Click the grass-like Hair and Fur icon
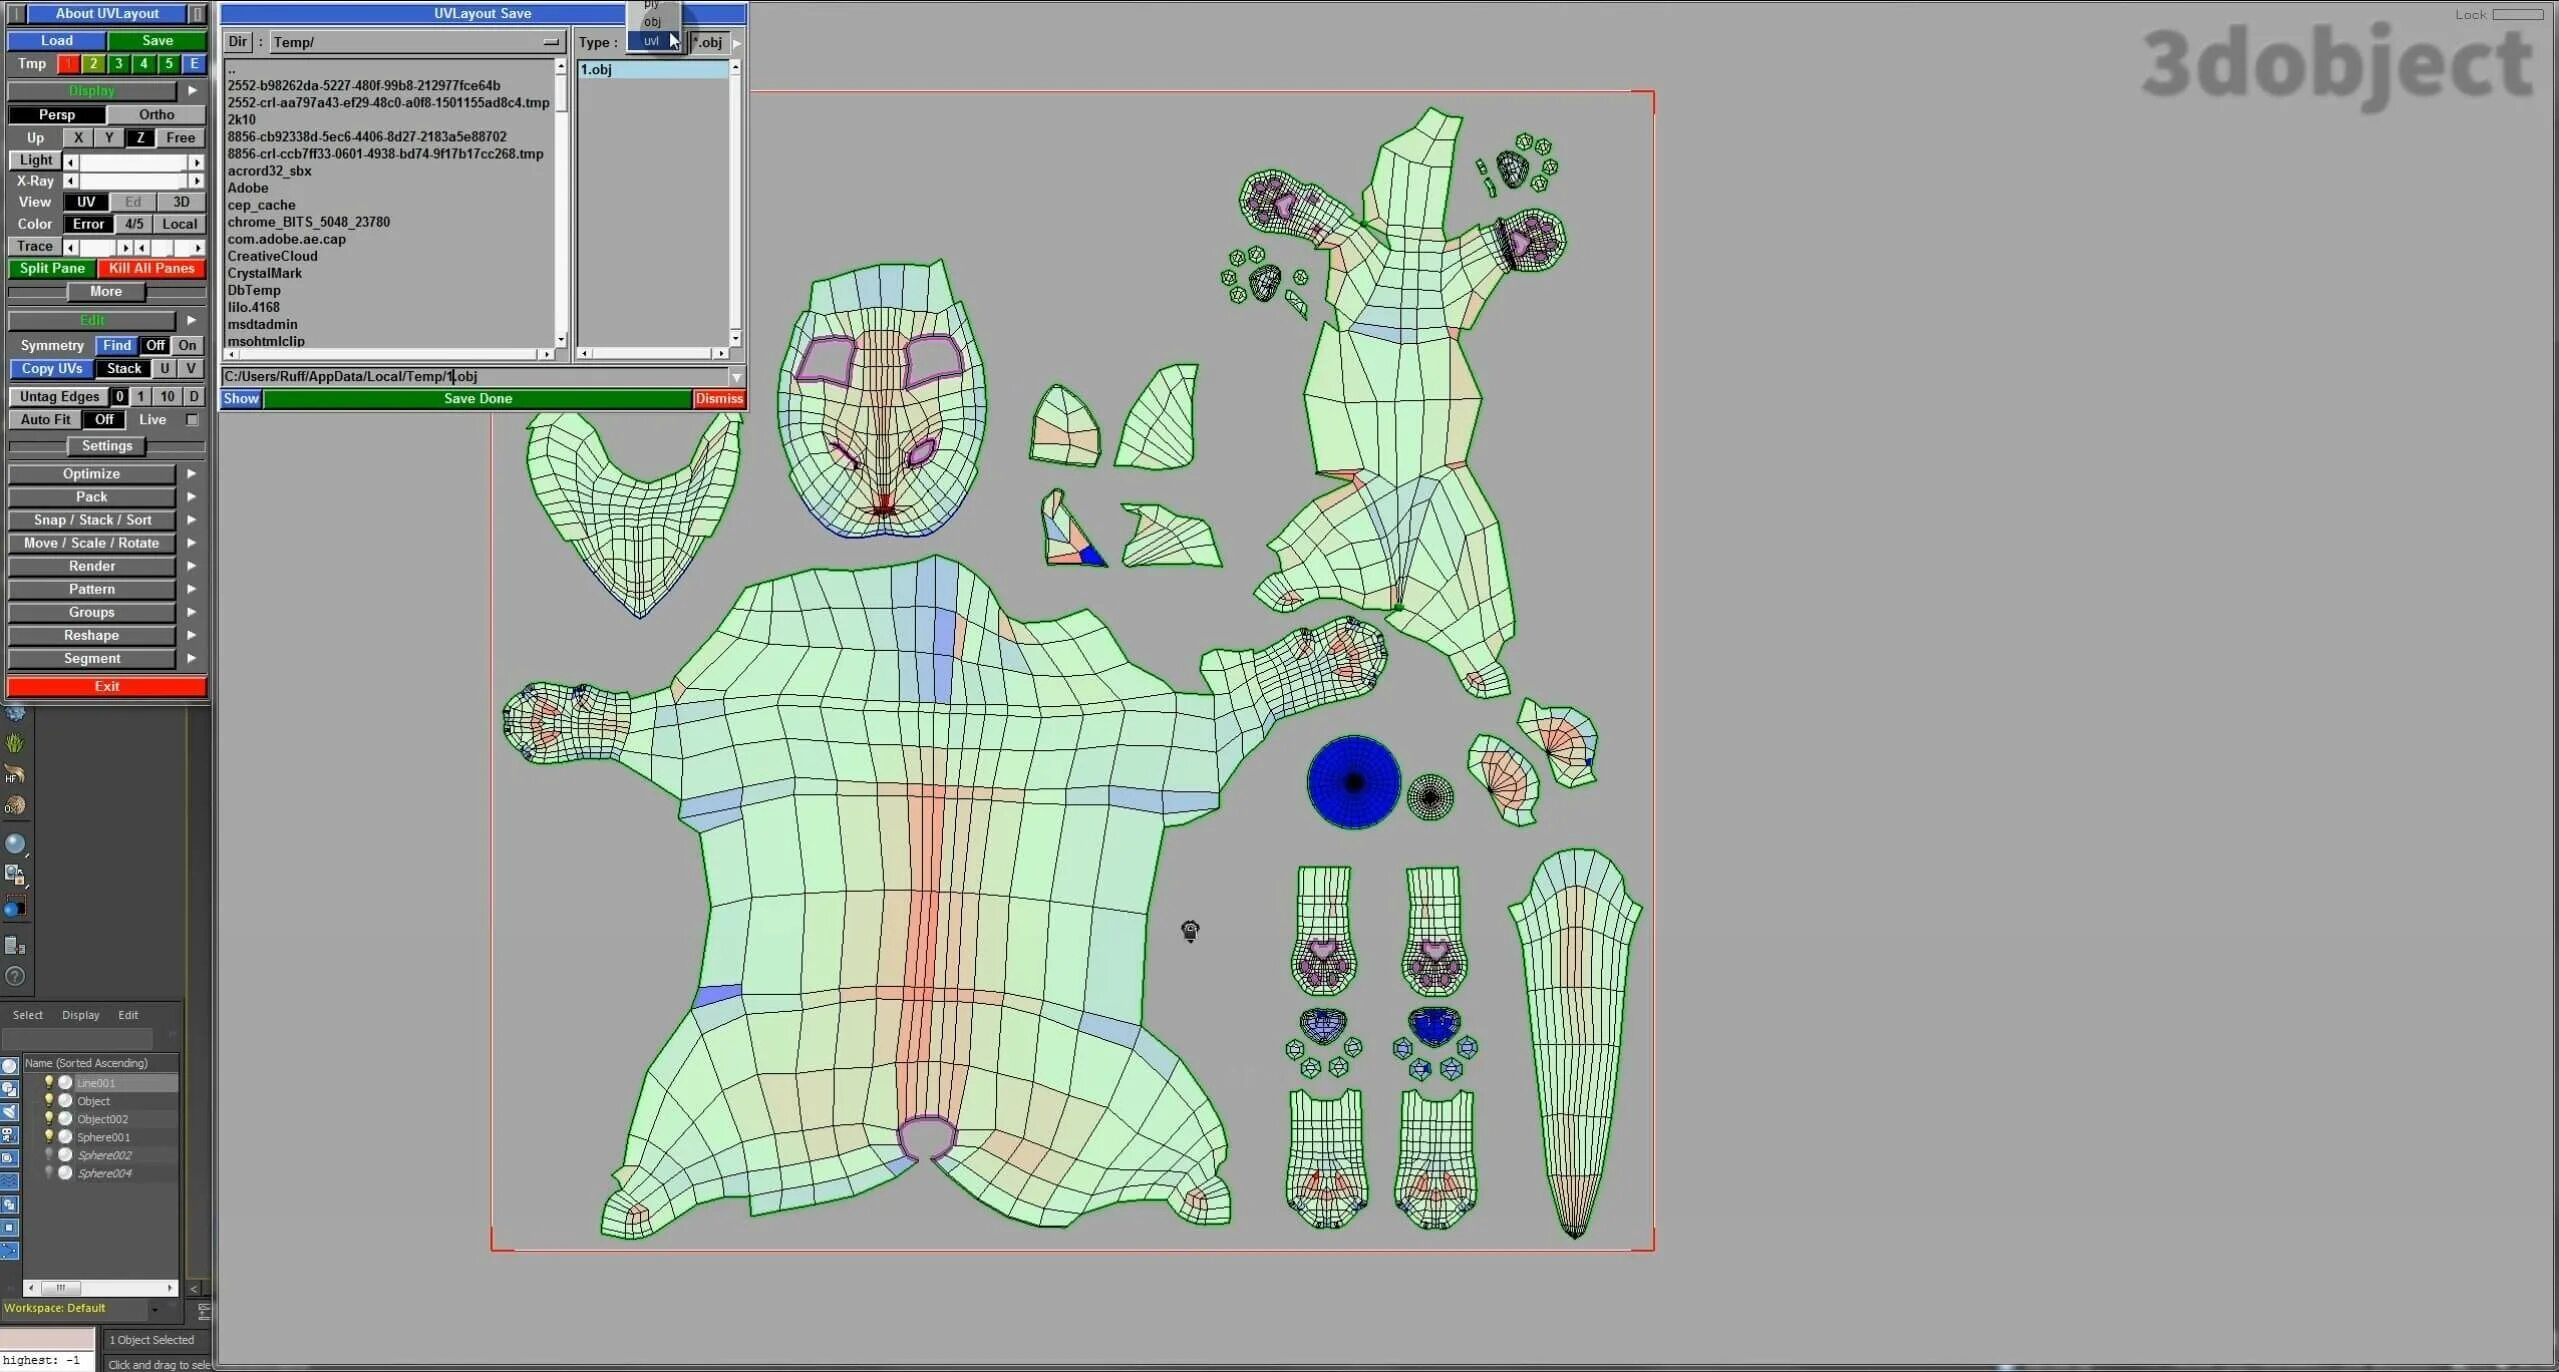This screenshot has height=1372, width=2559. [x=14, y=743]
